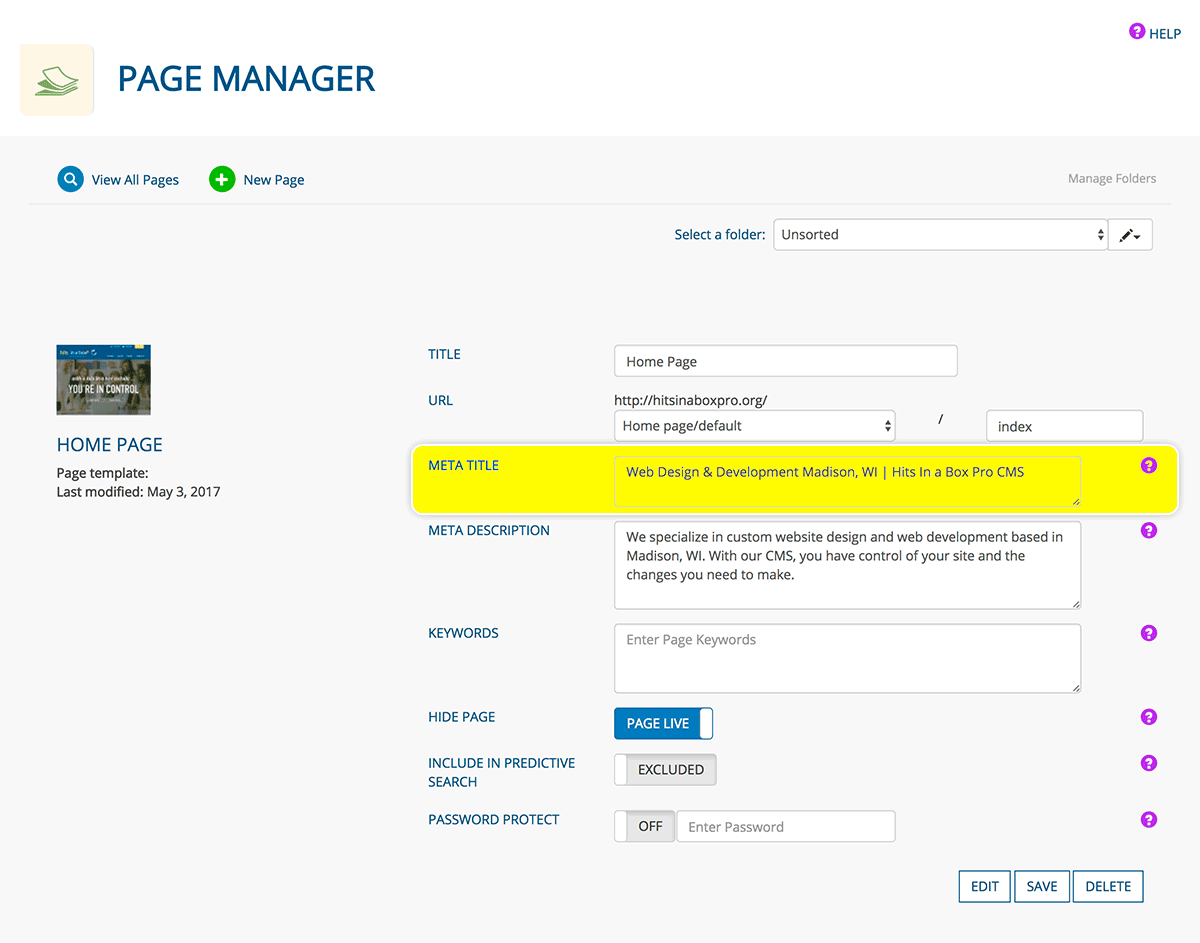The height and width of the screenshot is (943, 1200).
Task: Toggle the EXCLUDED predictive search switch
Action: click(x=665, y=770)
